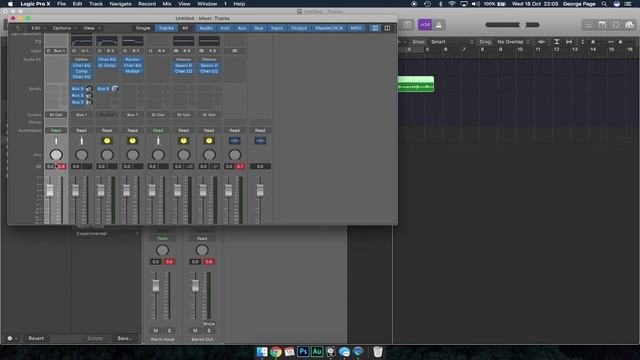Open Adobe Audition in the Dock
The width and height of the screenshot is (640, 360).
pos(317,351)
